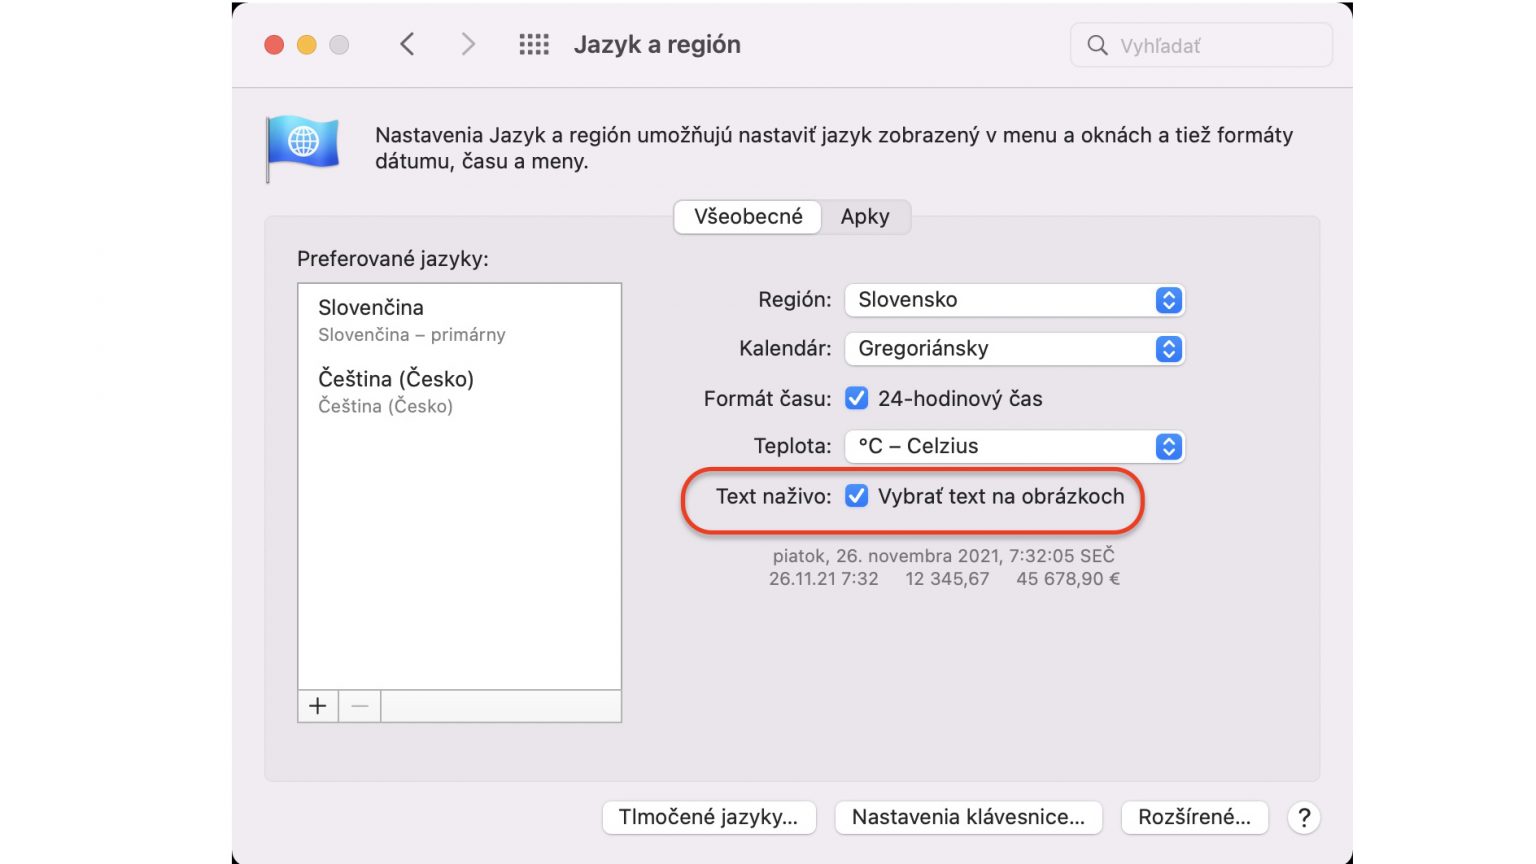
Task: Open help with question mark button
Action: pos(1304,818)
